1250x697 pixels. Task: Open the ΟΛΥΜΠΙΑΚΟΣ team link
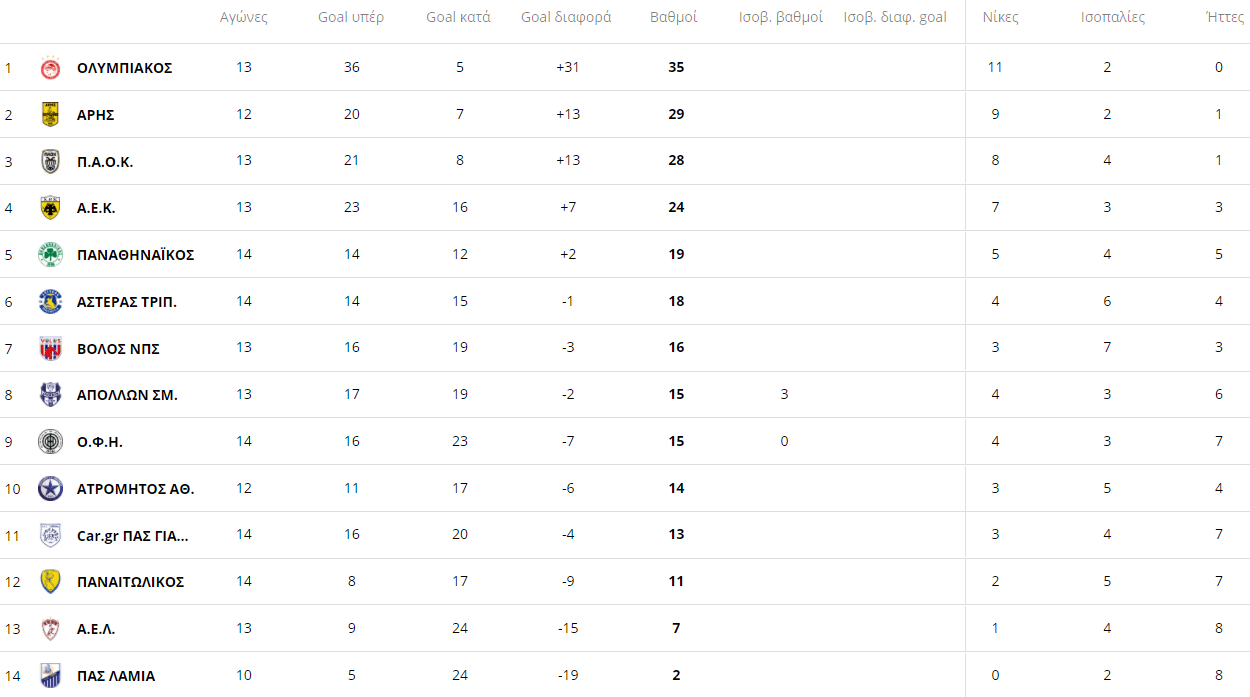pyautogui.click(x=124, y=68)
